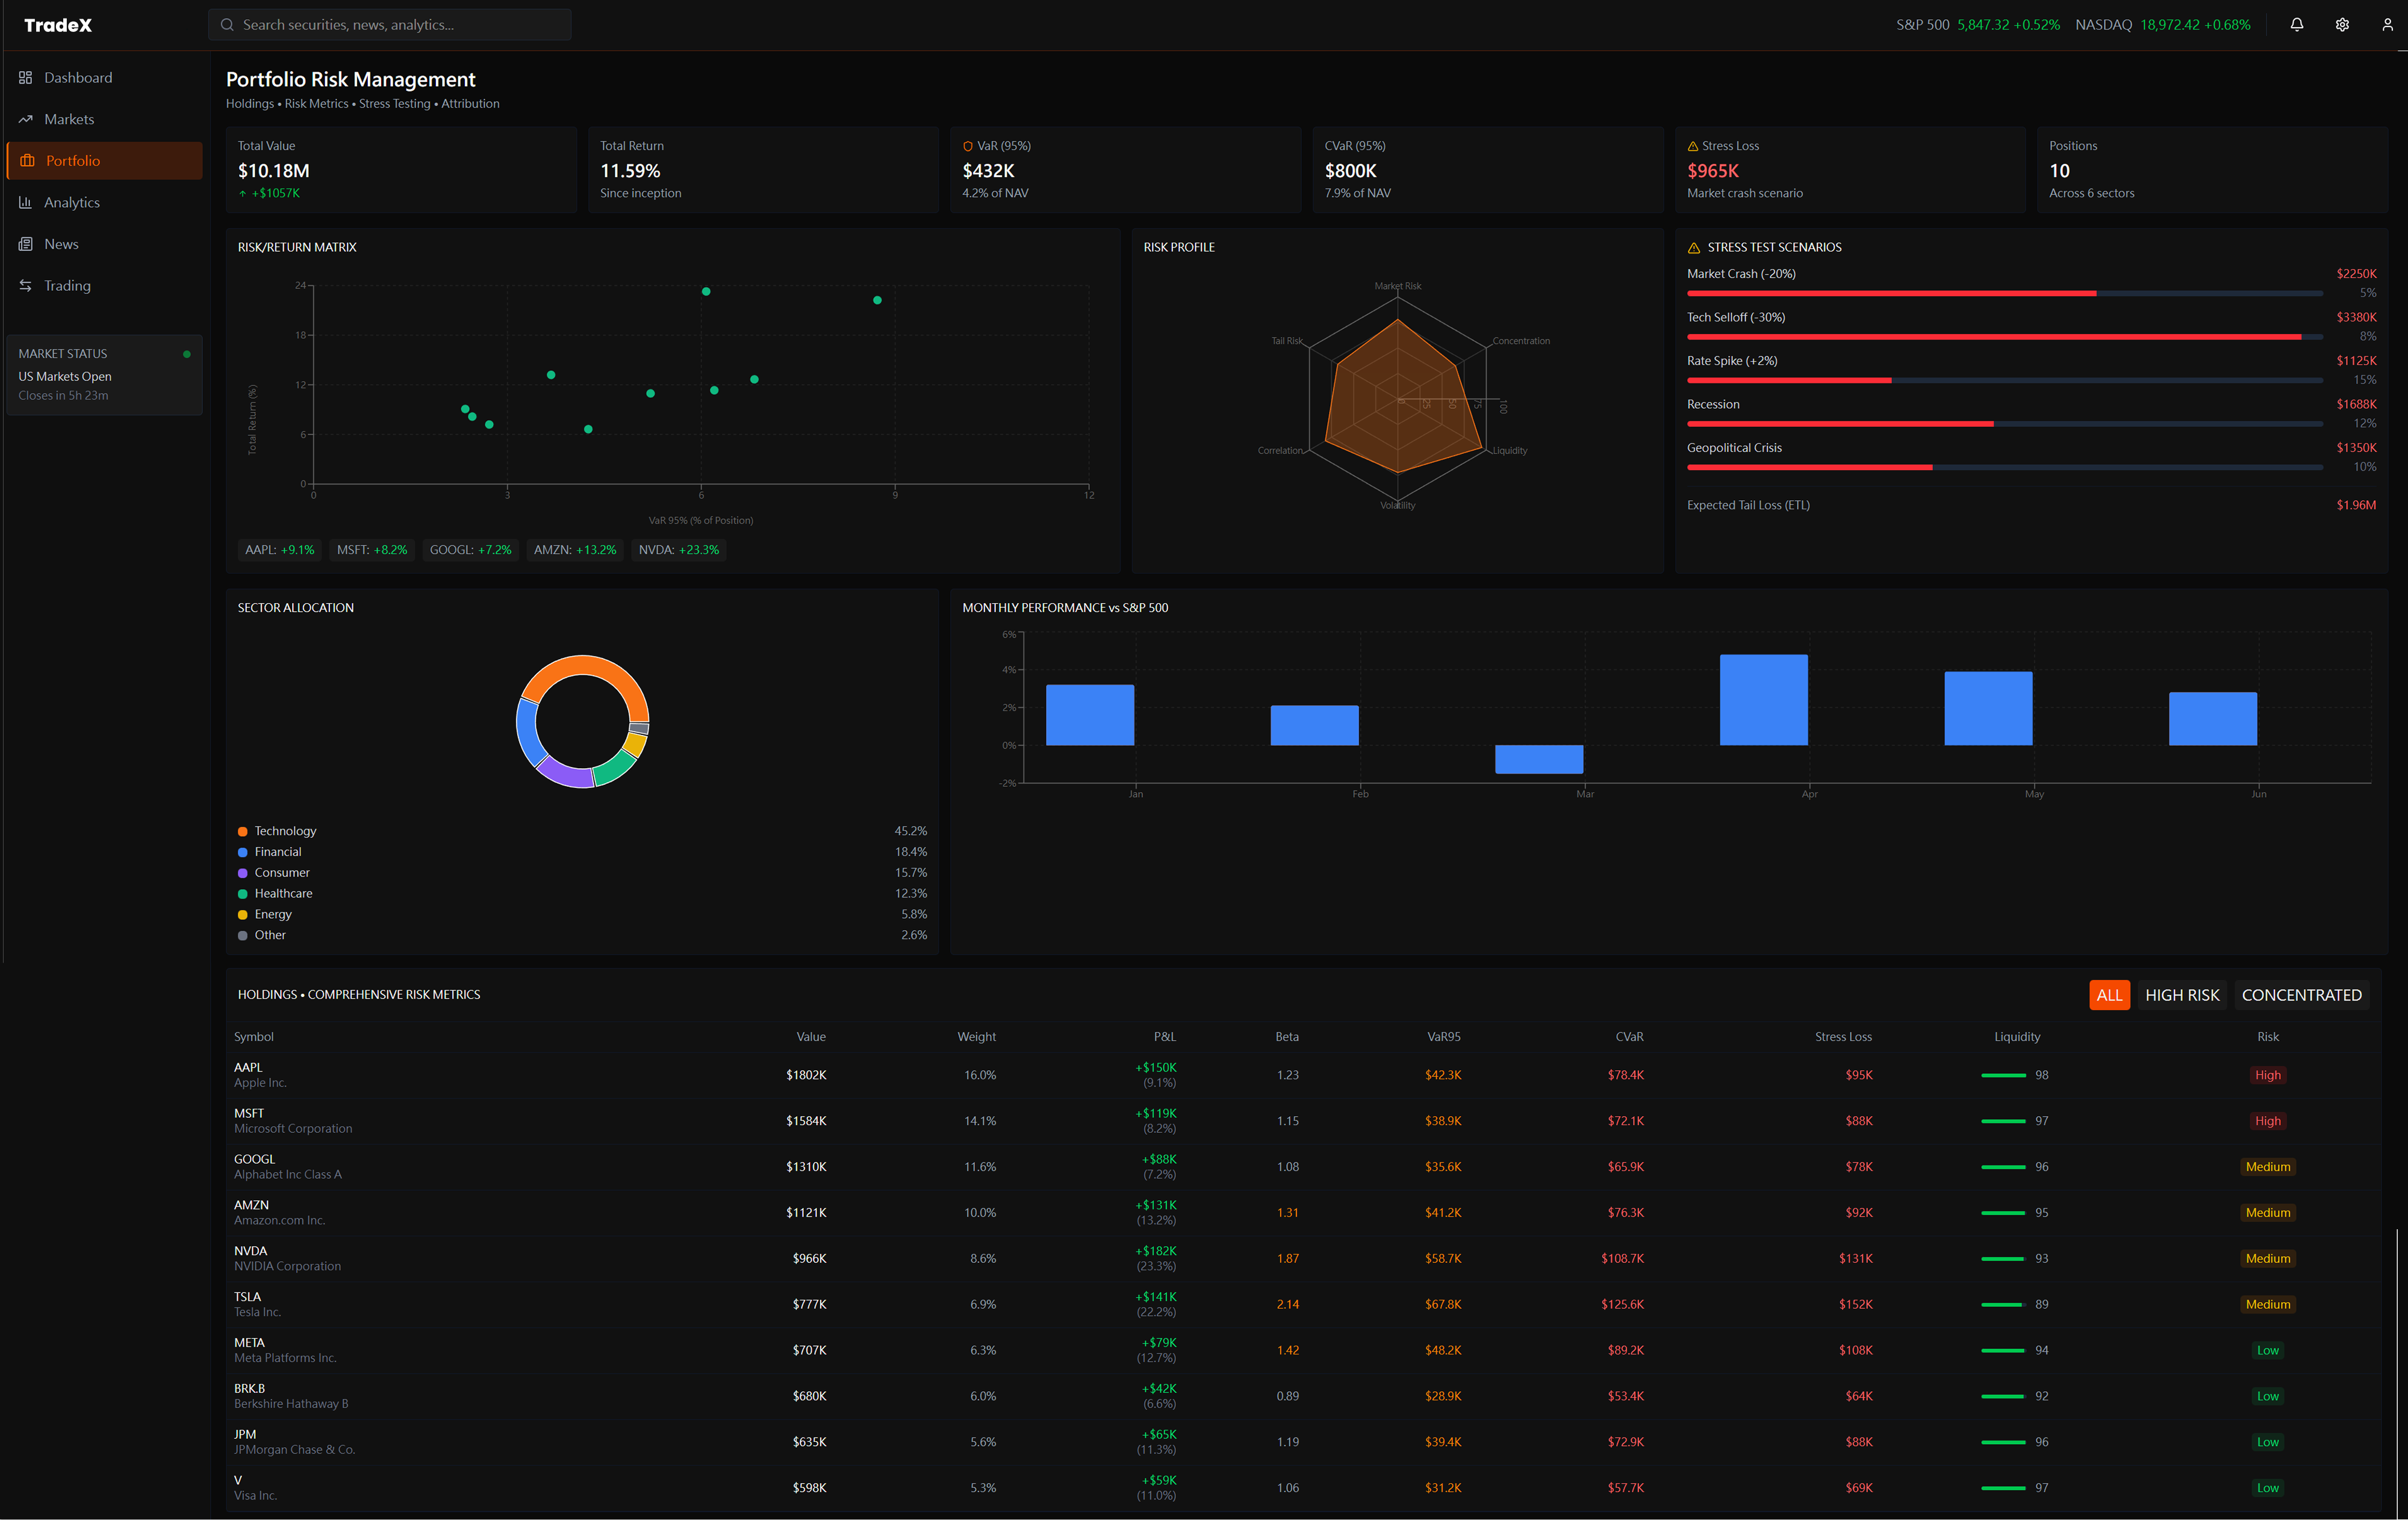Open the settings gear

point(2341,24)
